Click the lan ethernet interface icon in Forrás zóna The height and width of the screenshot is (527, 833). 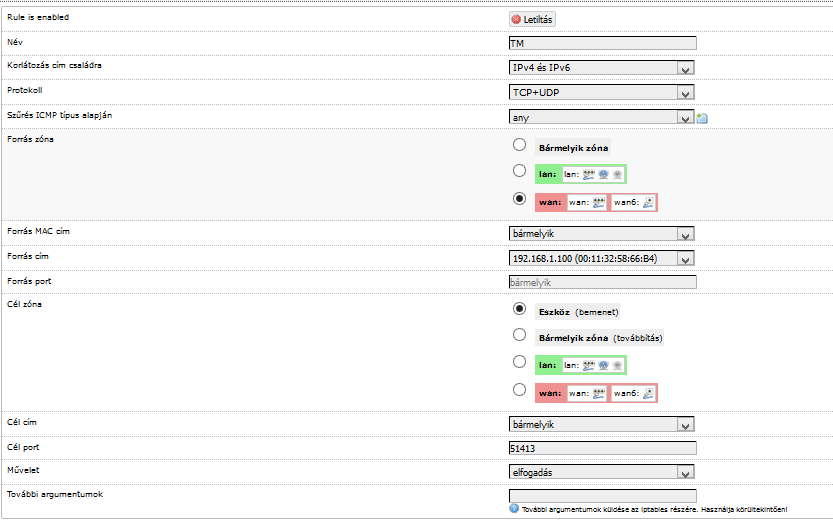click(589, 174)
